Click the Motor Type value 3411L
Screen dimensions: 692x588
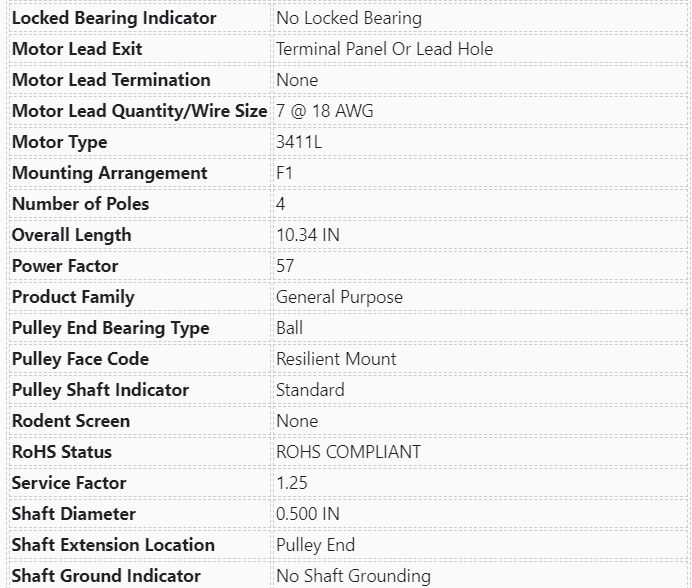point(299,142)
